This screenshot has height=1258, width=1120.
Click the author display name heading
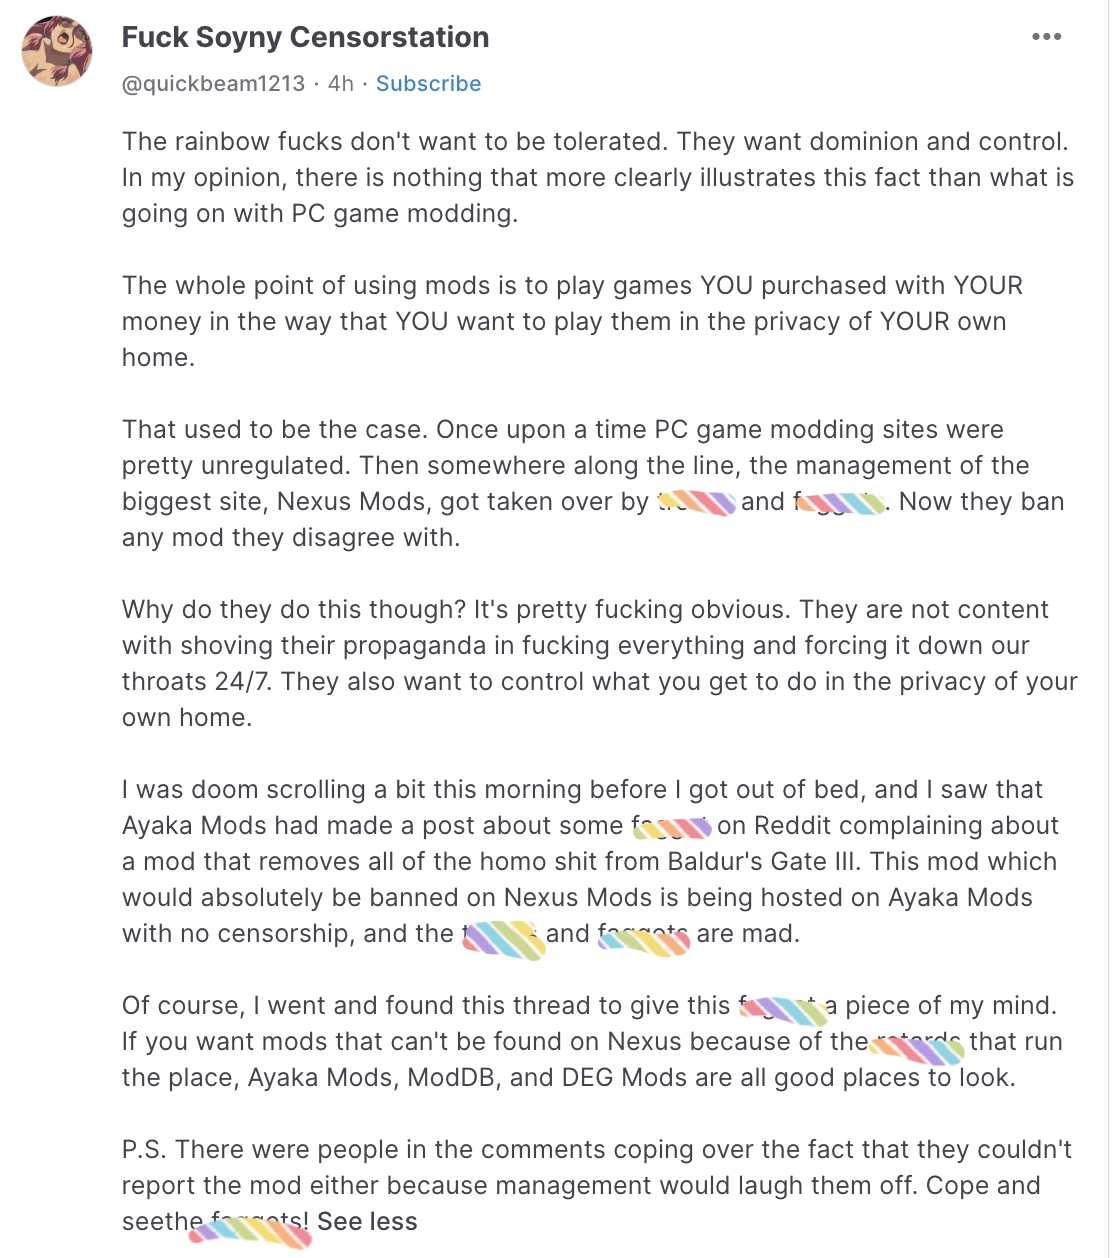click(x=305, y=37)
